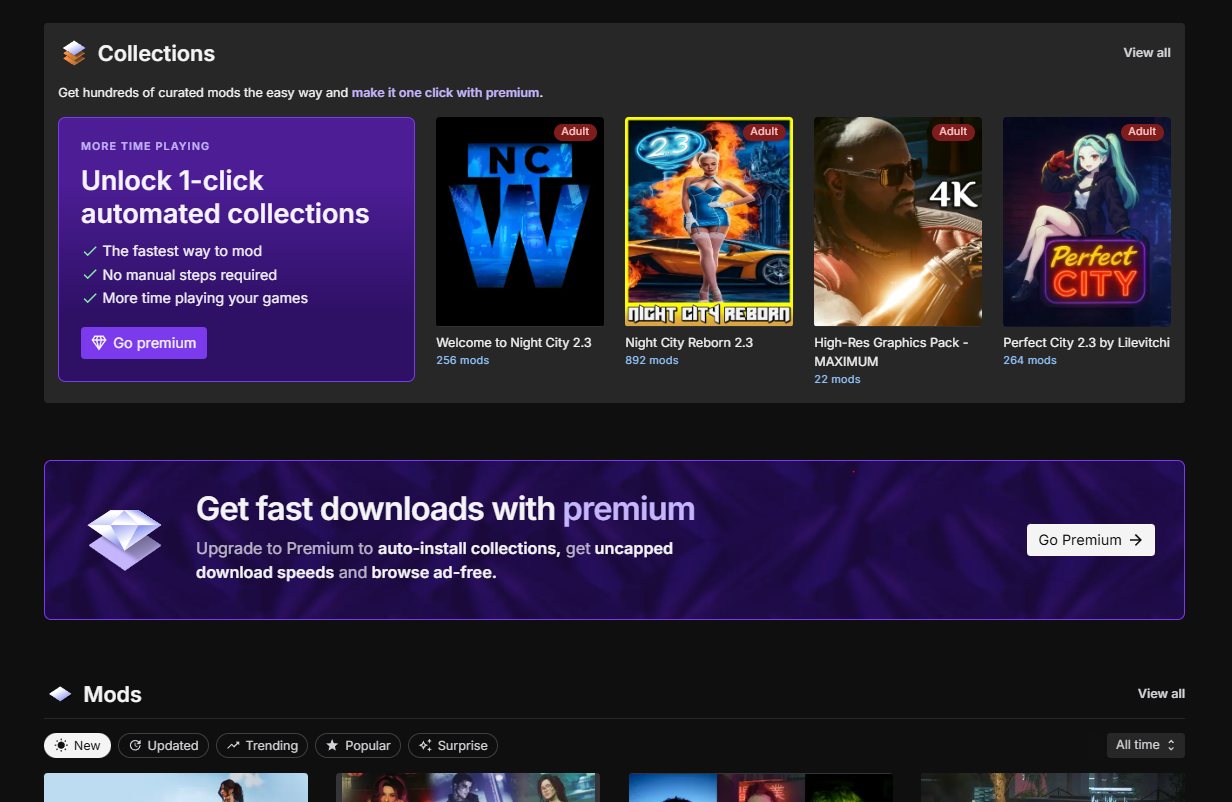Click the Mods section diamond icon
Screen dimensions: 1232x802
[x=60, y=694]
